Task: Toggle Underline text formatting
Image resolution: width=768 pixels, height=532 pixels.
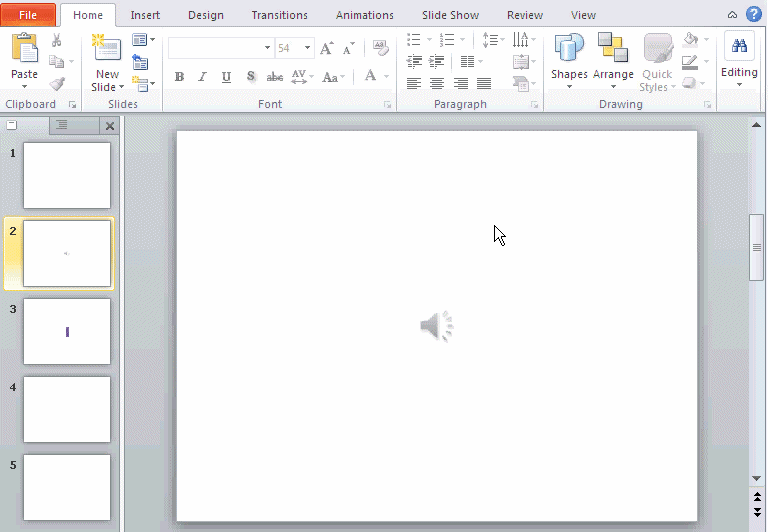Action: 226,77
